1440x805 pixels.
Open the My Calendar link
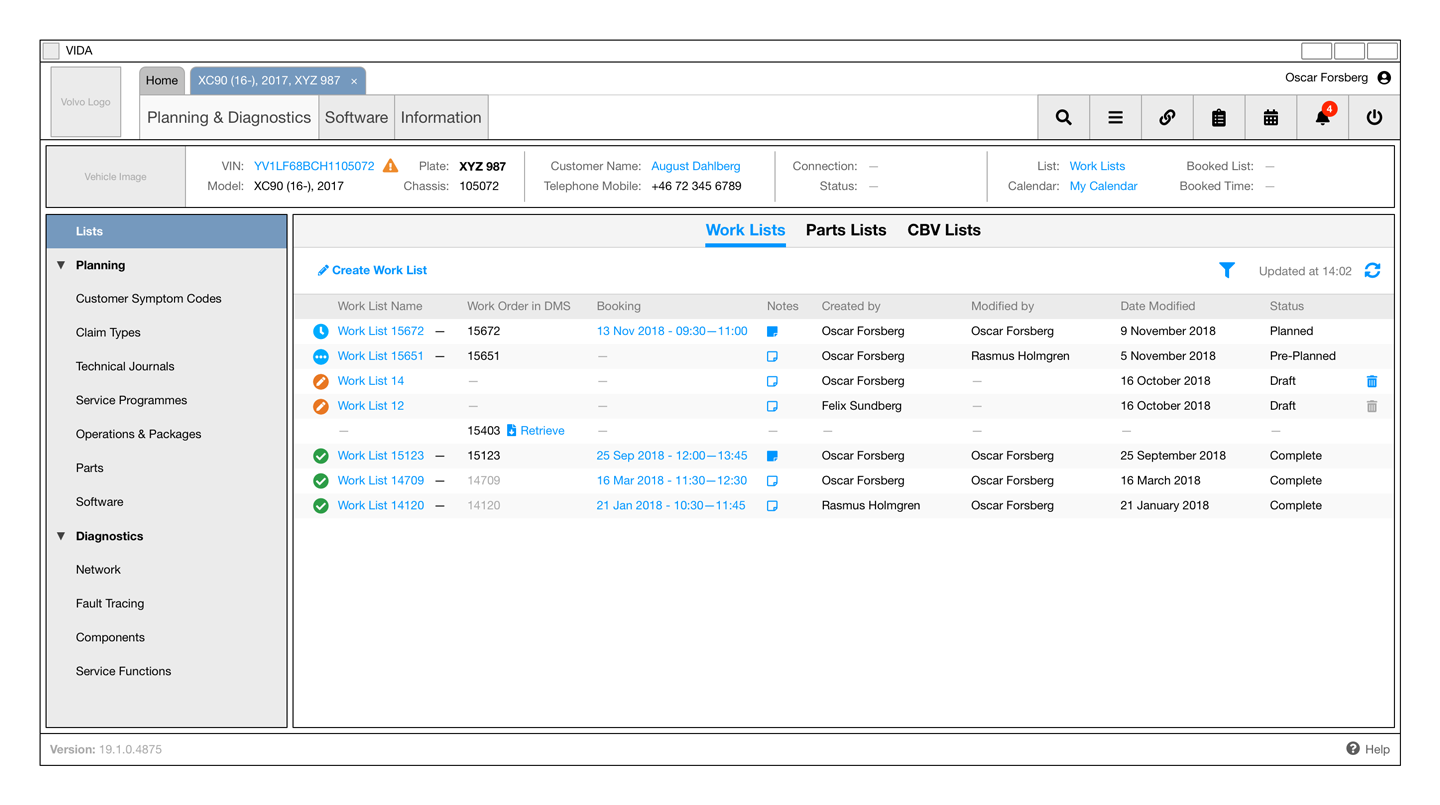(x=1103, y=186)
